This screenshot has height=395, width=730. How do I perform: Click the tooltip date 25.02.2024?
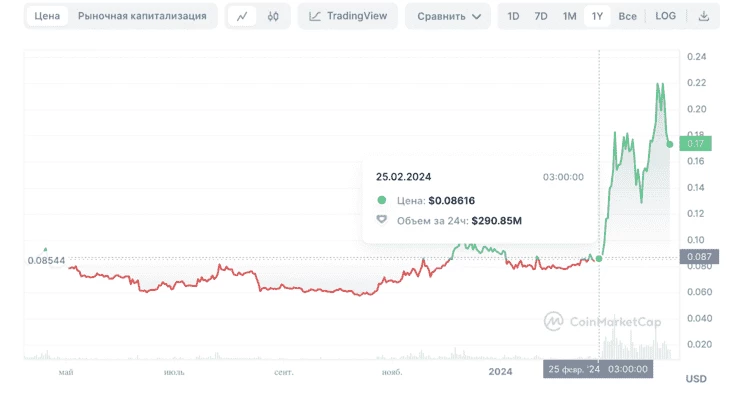[404, 177]
